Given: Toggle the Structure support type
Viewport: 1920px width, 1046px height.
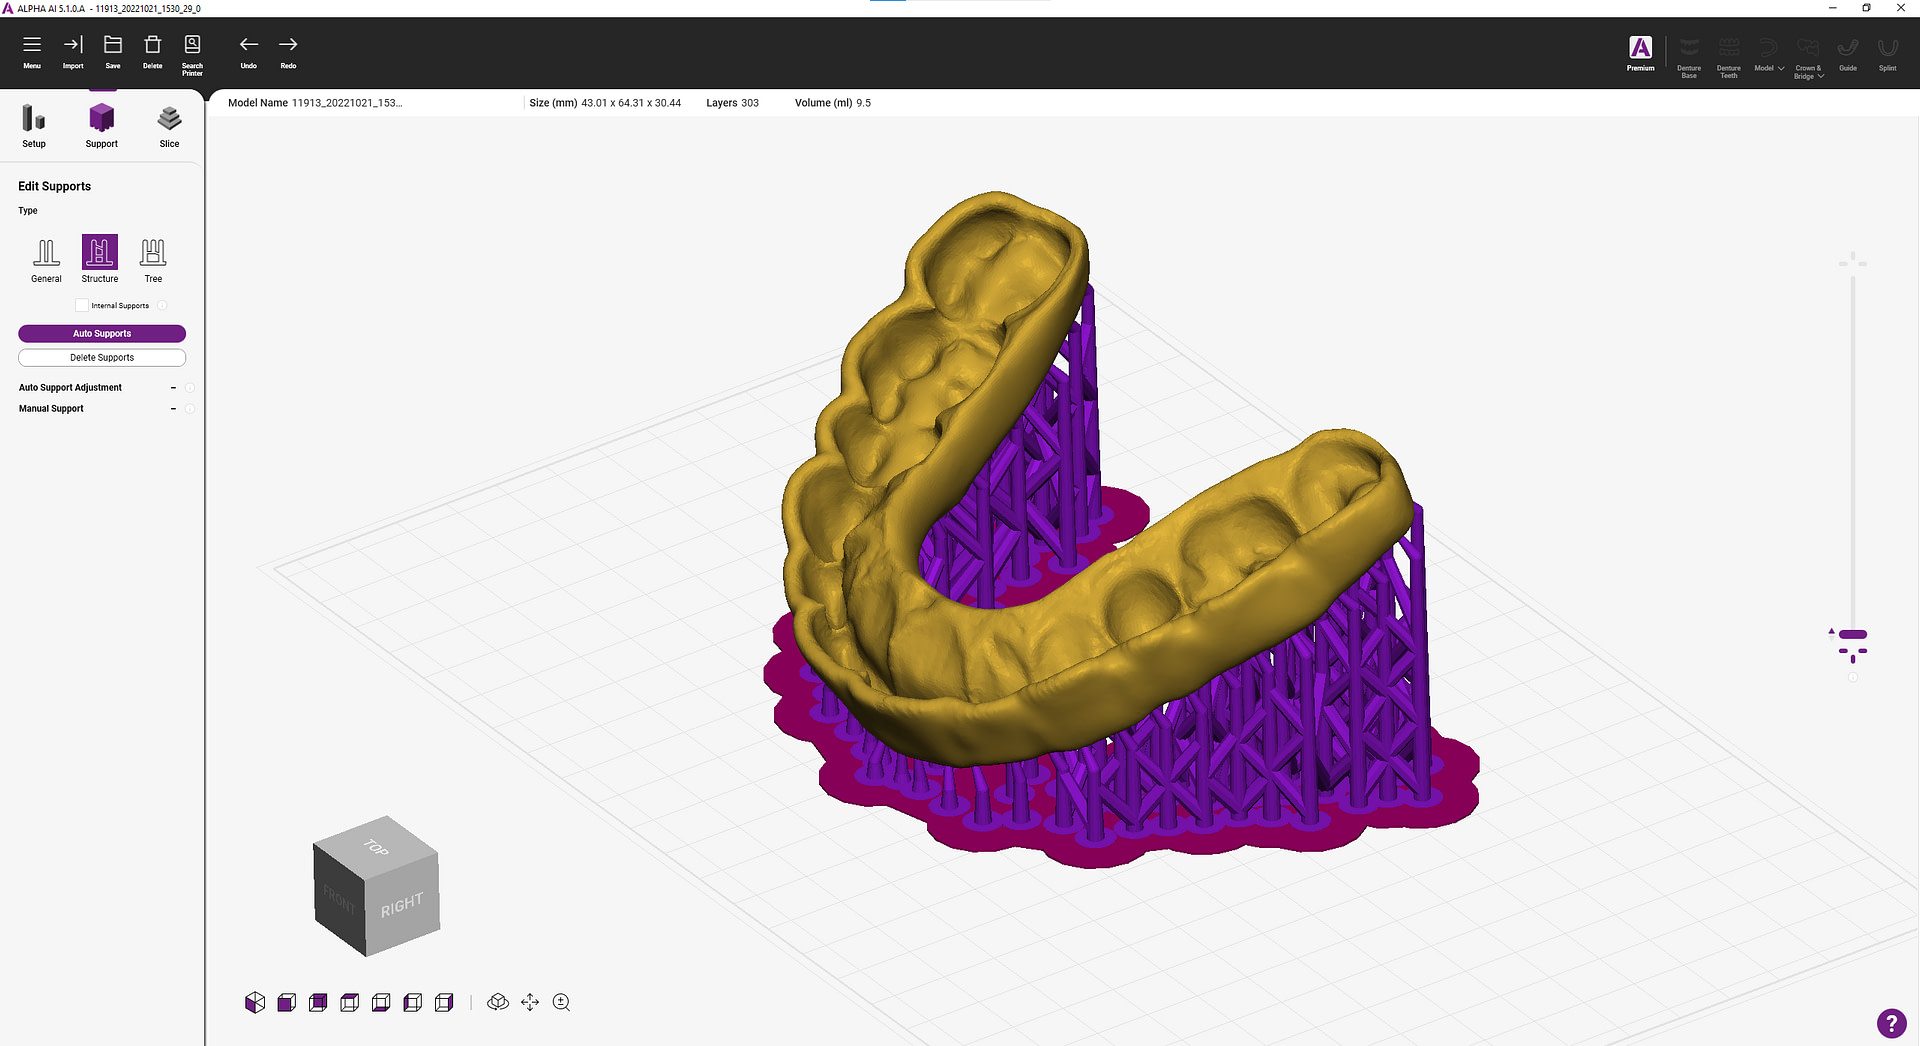Looking at the screenshot, I should tap(99, 255).
